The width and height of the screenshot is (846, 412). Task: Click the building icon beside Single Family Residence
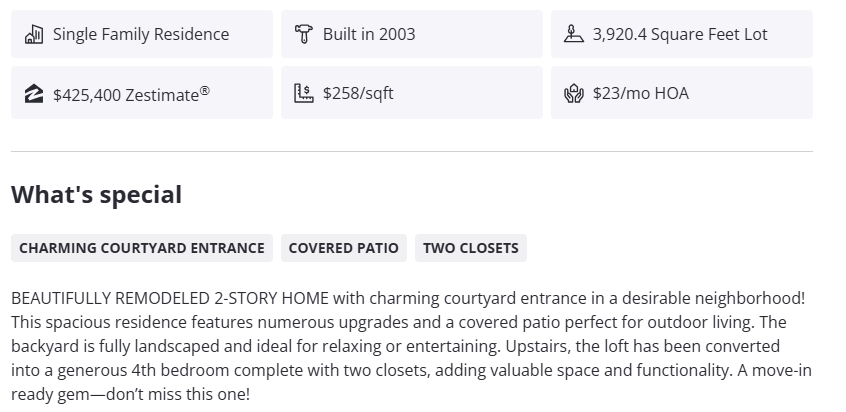[x=34, y=34]
